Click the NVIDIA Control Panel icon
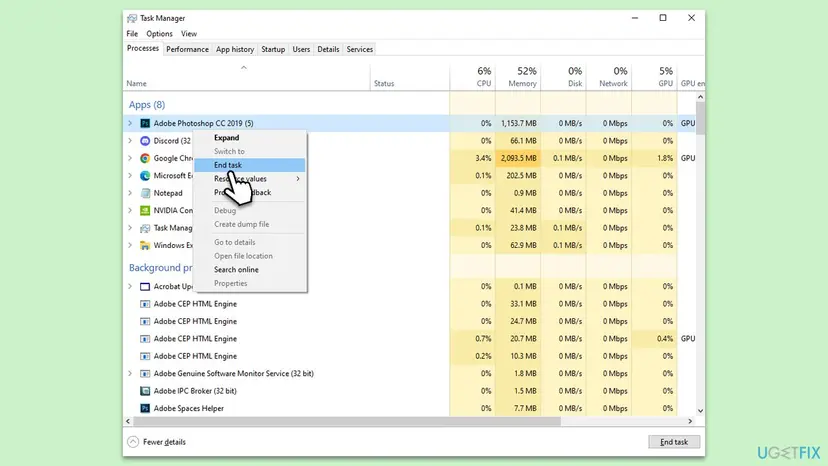This screenshot has height=466, width=828. (x=145, y=210)
